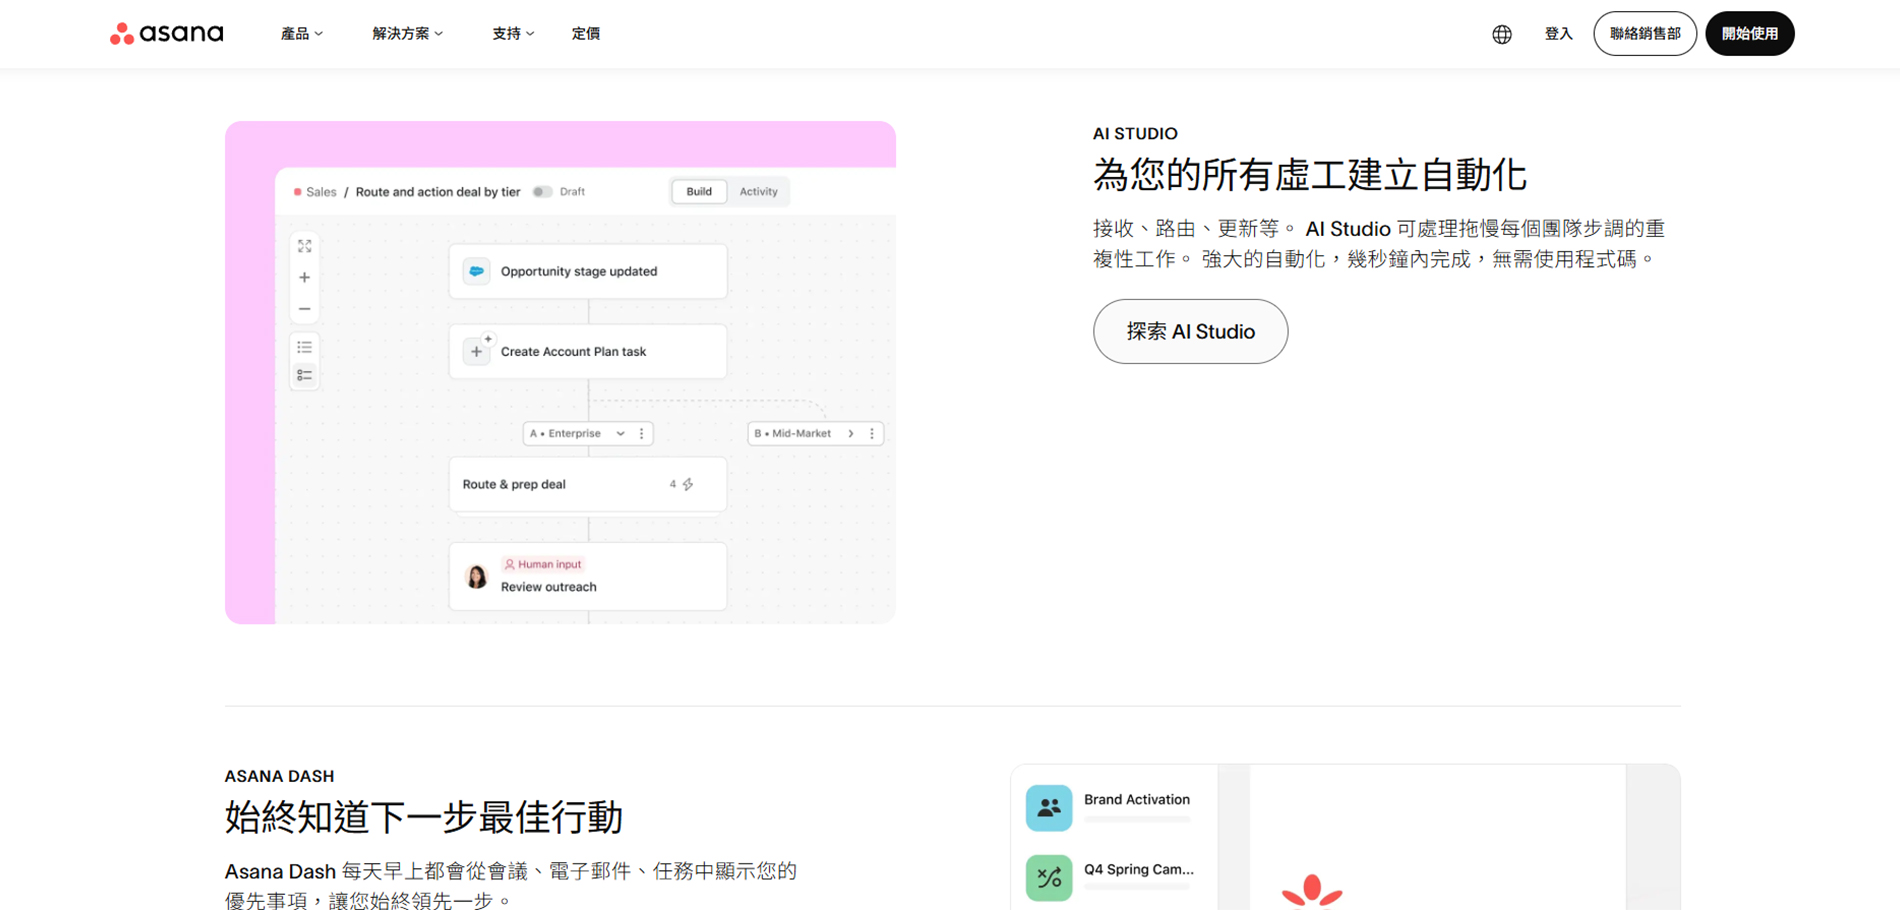Click the "Route and action deal by tier" title
1900x910 pixels.
tap(438, 192)
